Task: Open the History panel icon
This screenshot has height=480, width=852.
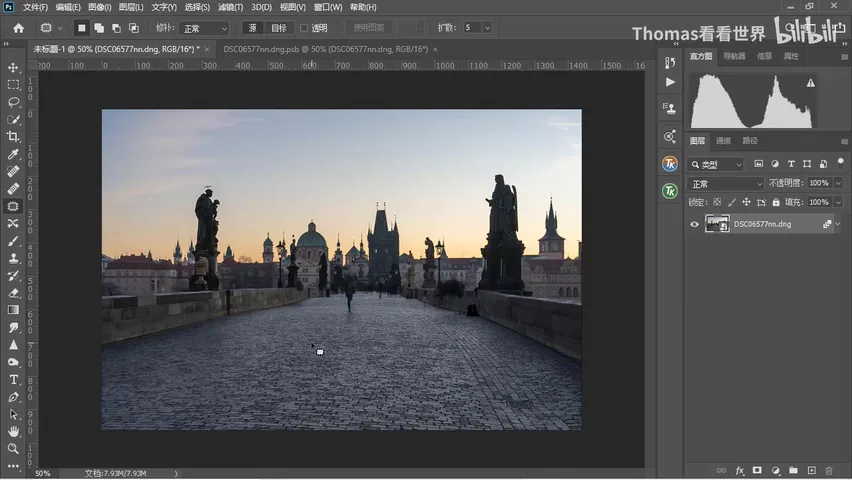Action: pos(670,63)
